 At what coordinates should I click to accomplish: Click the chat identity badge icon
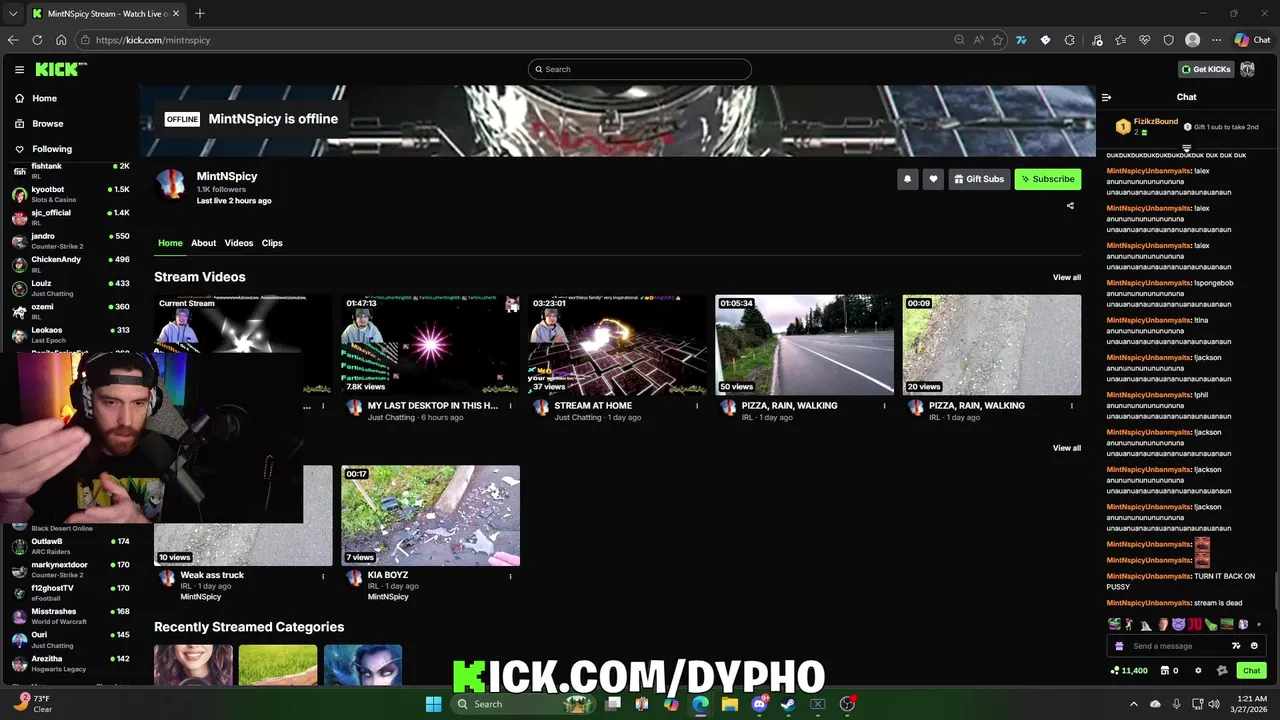(x=1221, y=670)
